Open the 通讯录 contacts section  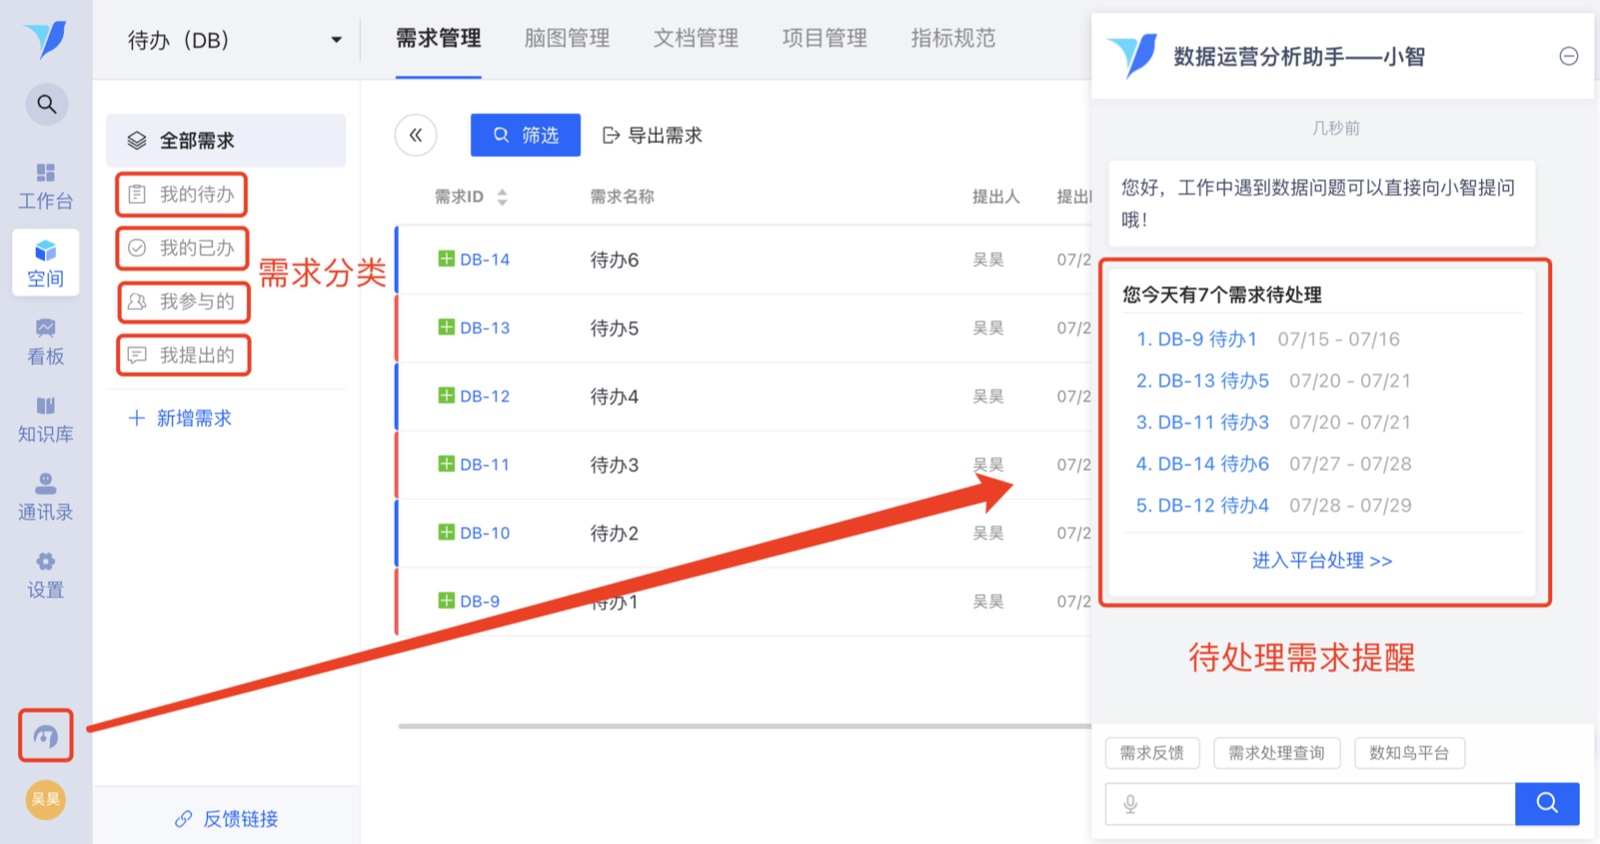46,498
